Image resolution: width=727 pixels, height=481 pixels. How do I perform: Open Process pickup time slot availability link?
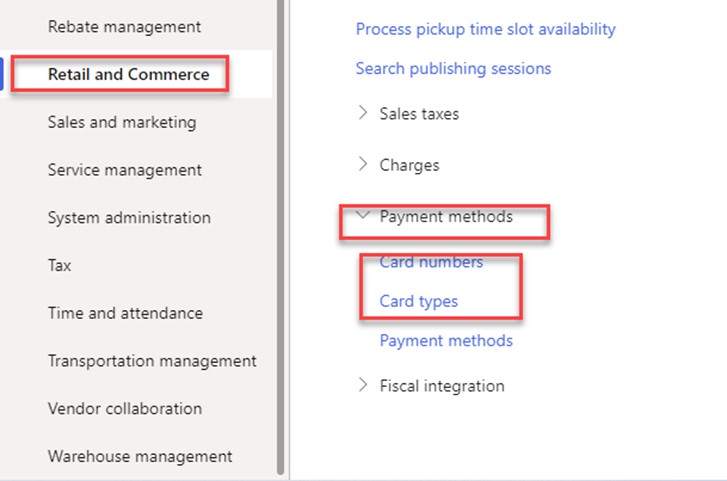[485, 29]
